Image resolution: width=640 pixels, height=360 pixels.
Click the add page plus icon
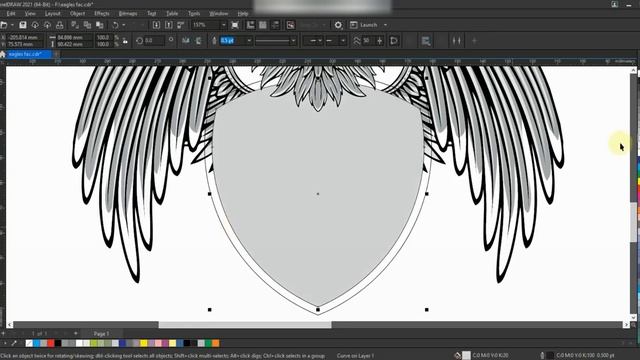point(76,333)
